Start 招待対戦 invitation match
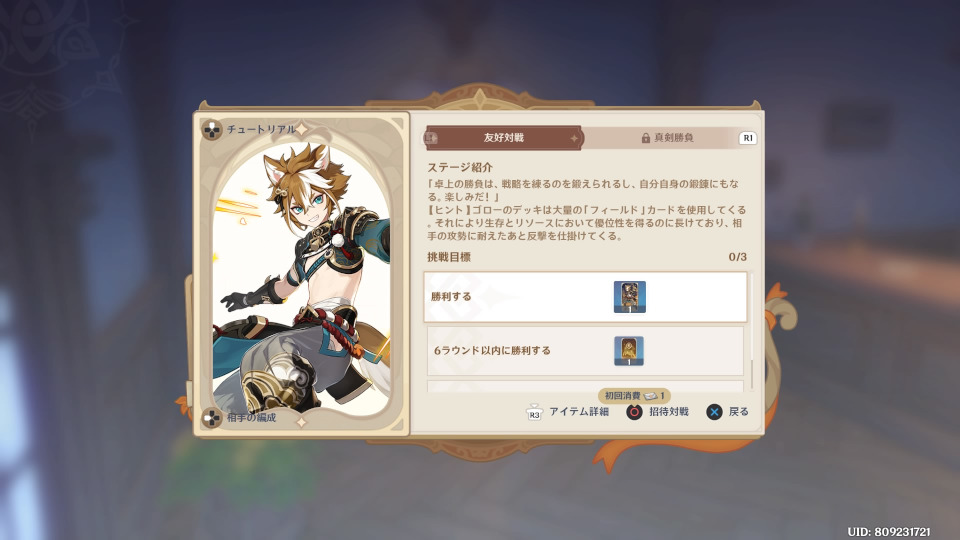960x540 pixels. tap(669, 411)
